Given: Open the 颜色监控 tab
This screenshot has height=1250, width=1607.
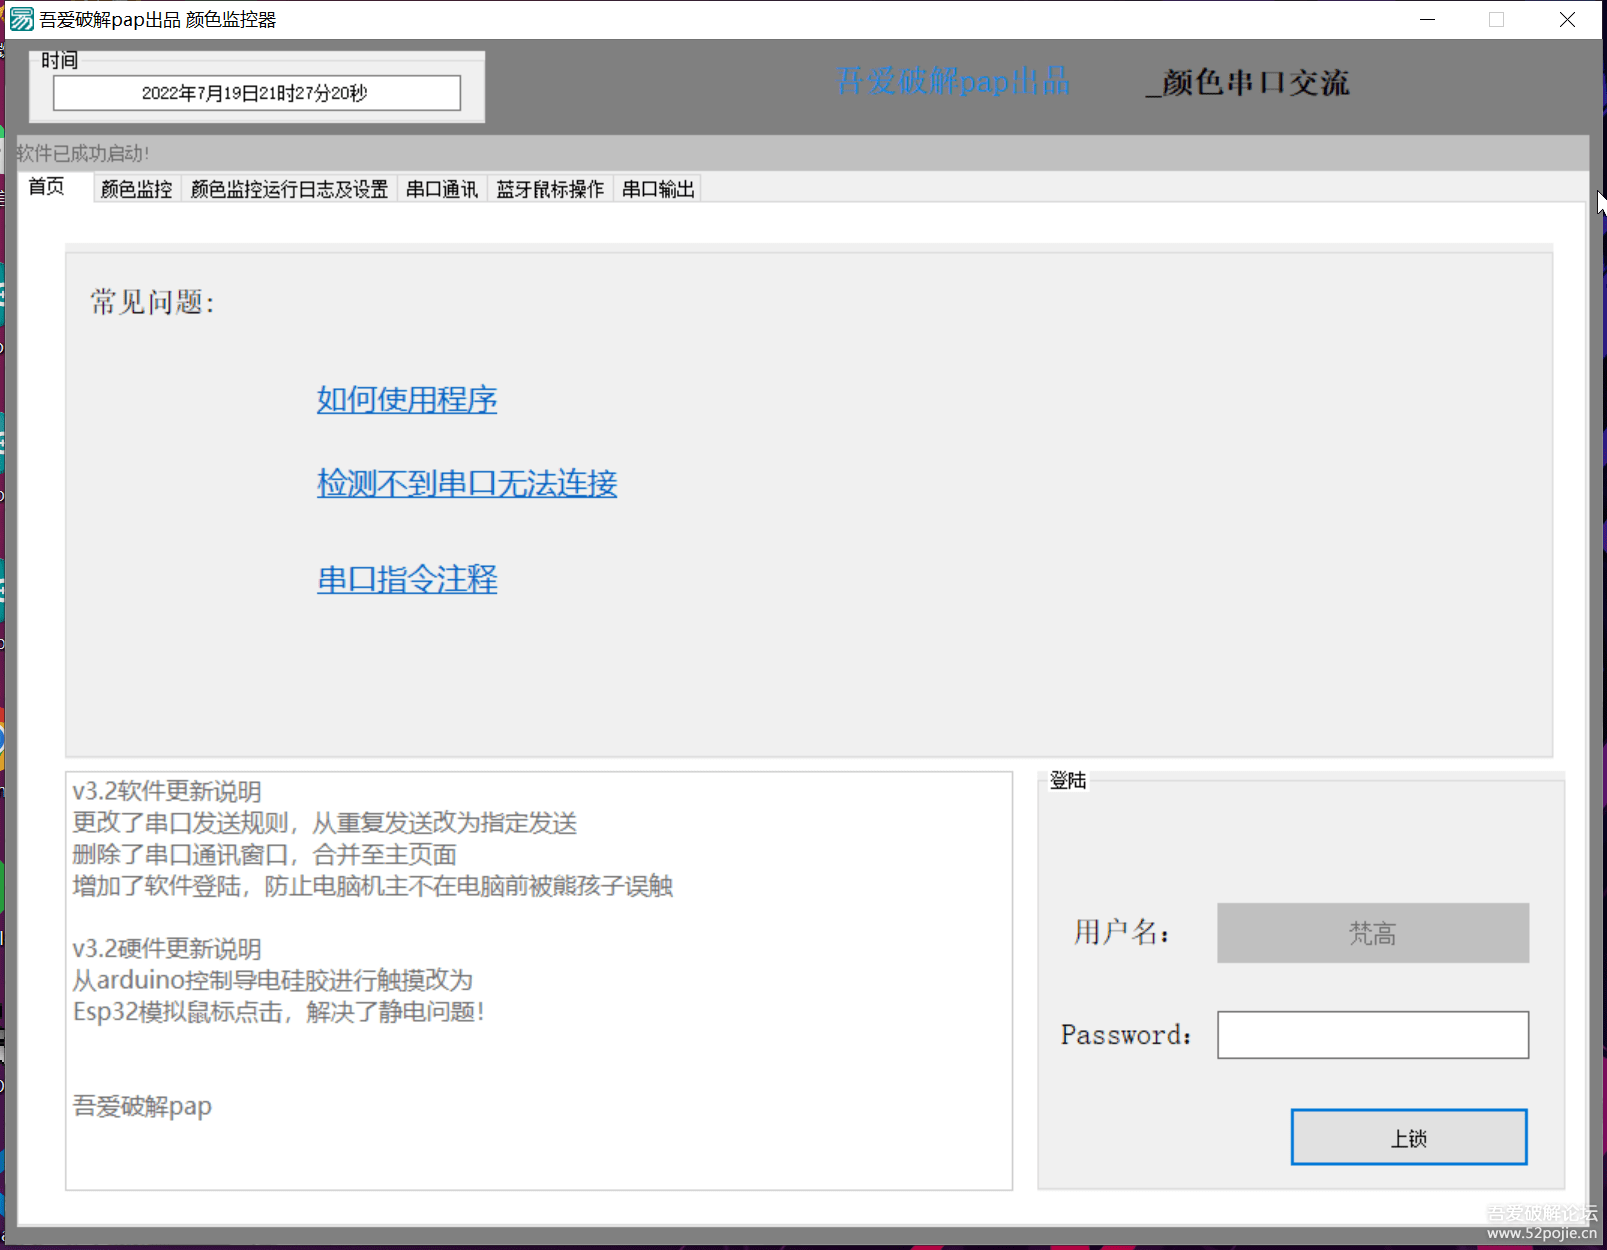Looking at the screenshot, I should click(137, 189).
